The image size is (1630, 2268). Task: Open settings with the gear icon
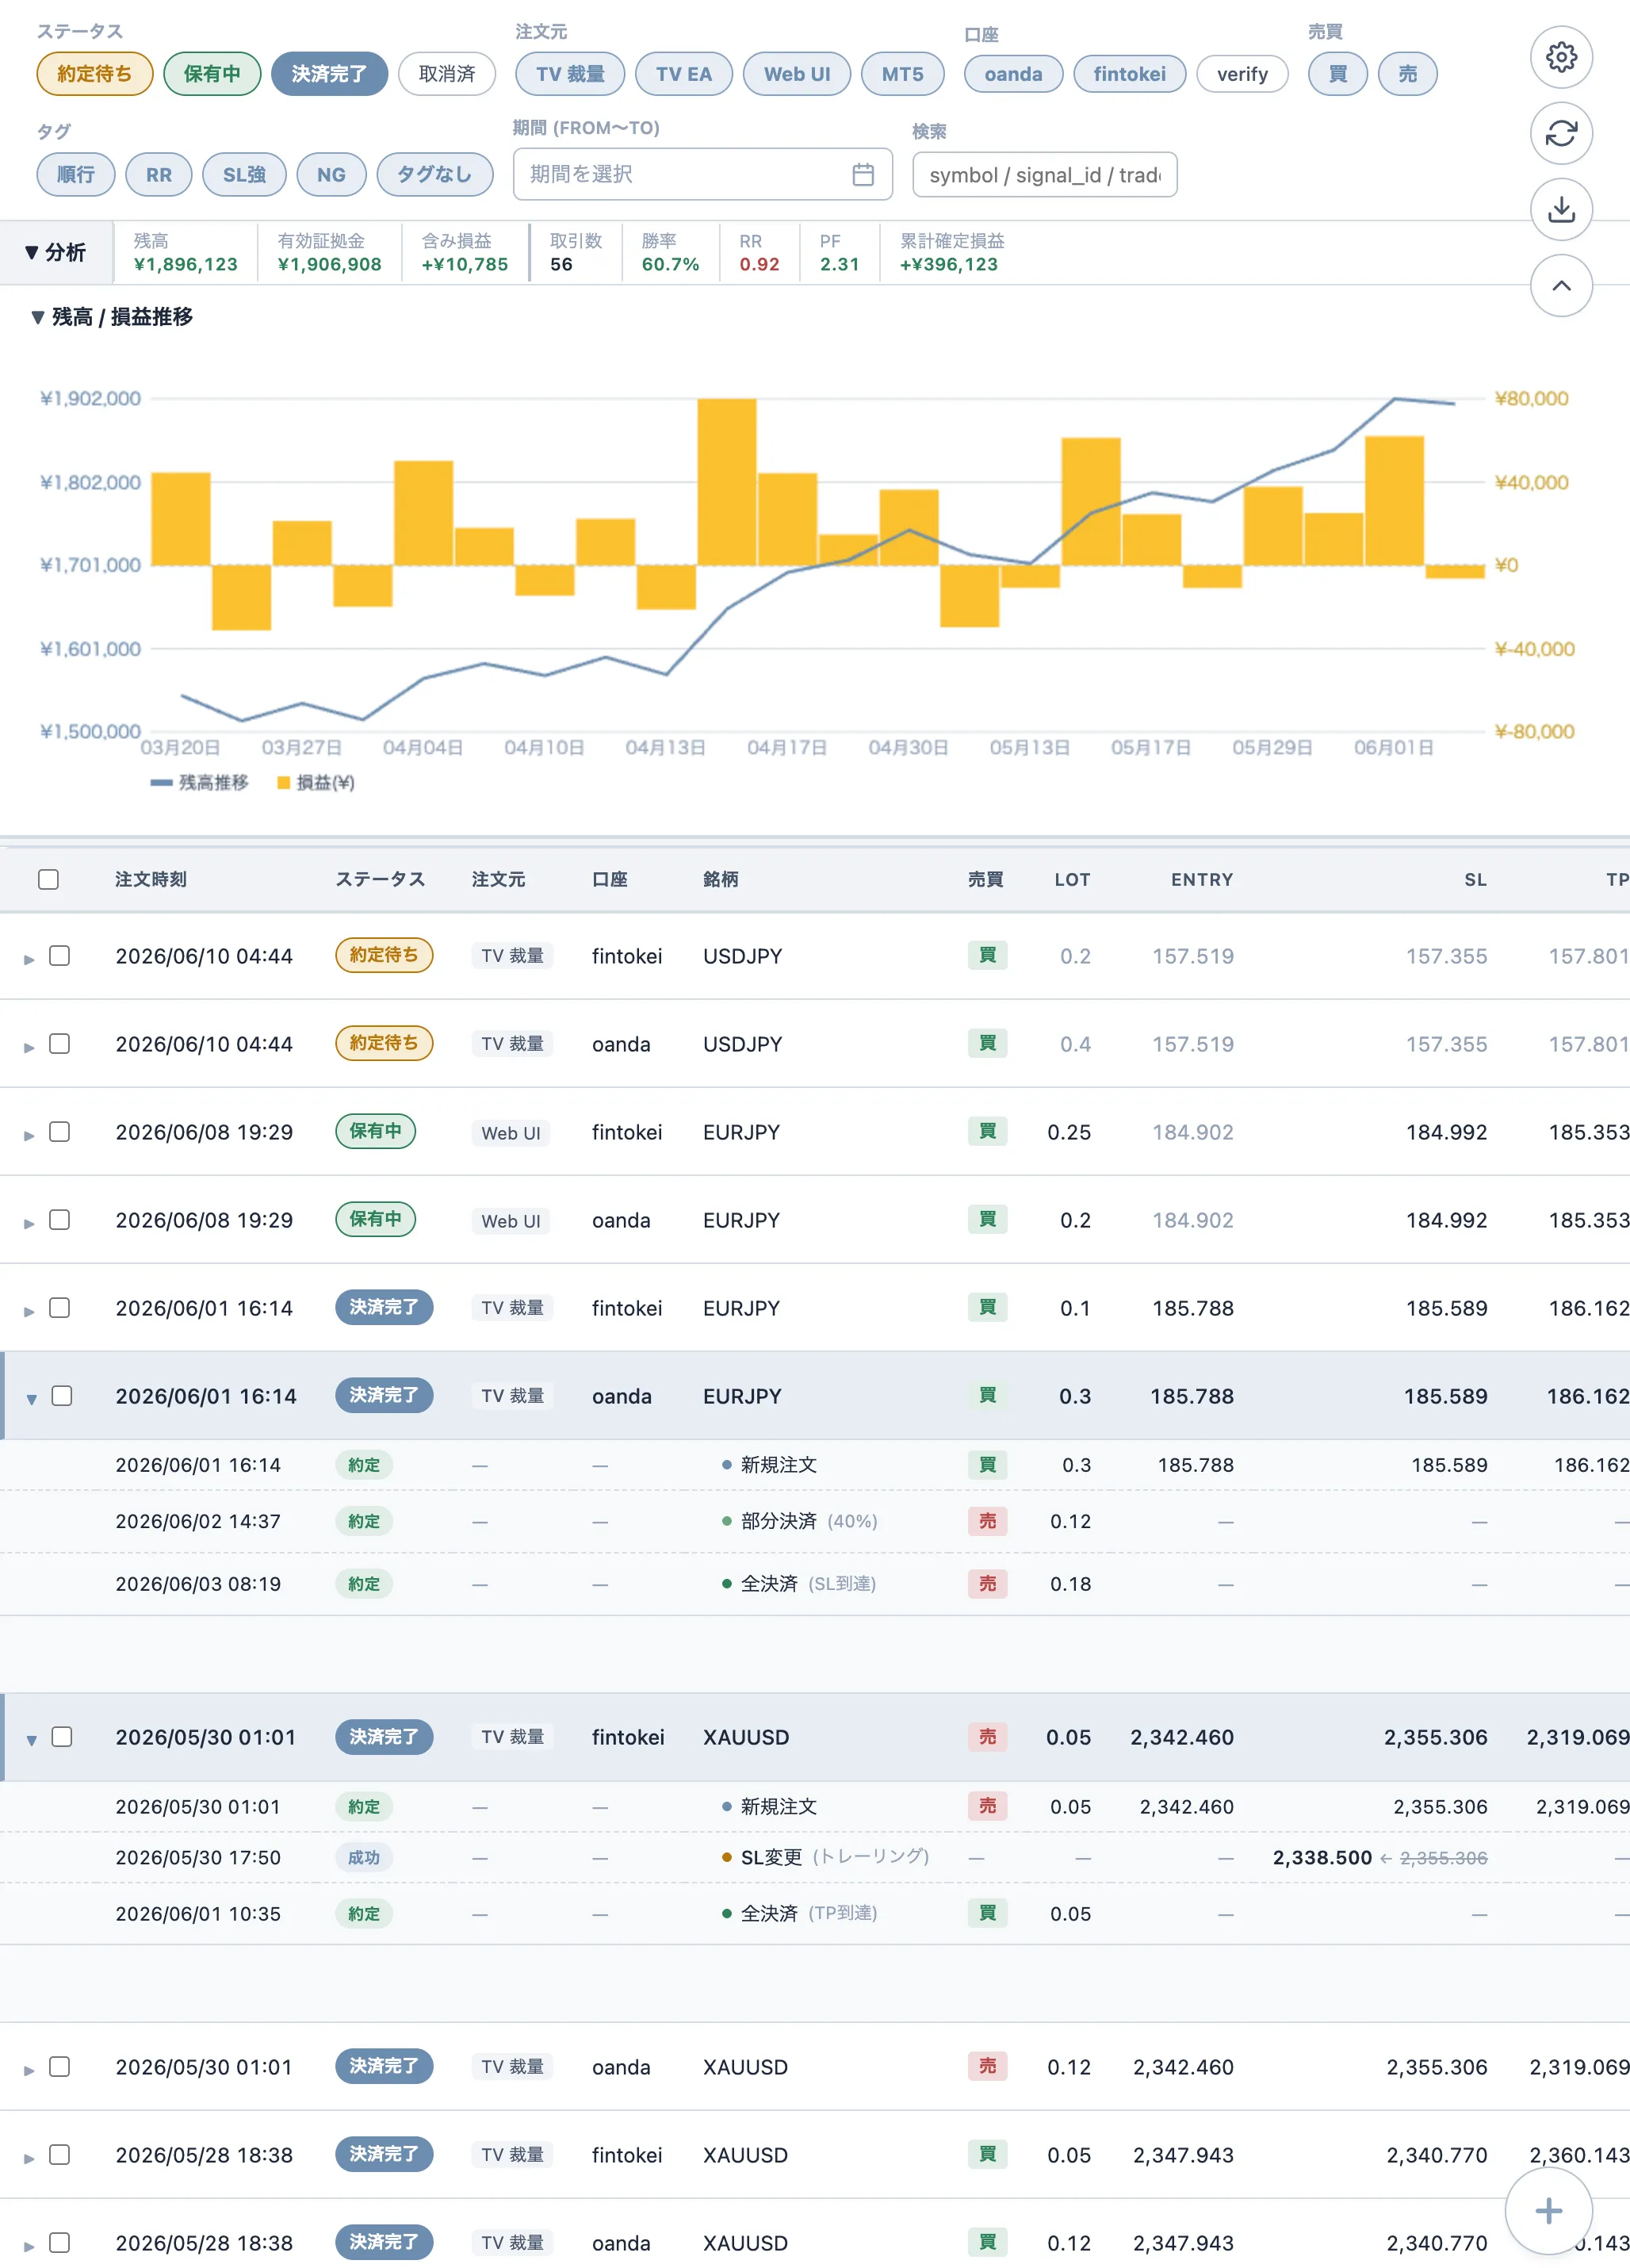pos(1561,57)
